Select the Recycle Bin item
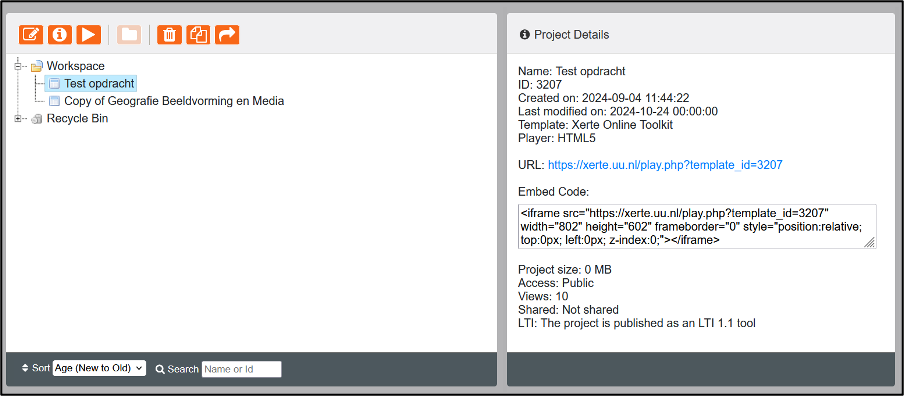This screenshot has height=396, width=904. pos(77,119)
